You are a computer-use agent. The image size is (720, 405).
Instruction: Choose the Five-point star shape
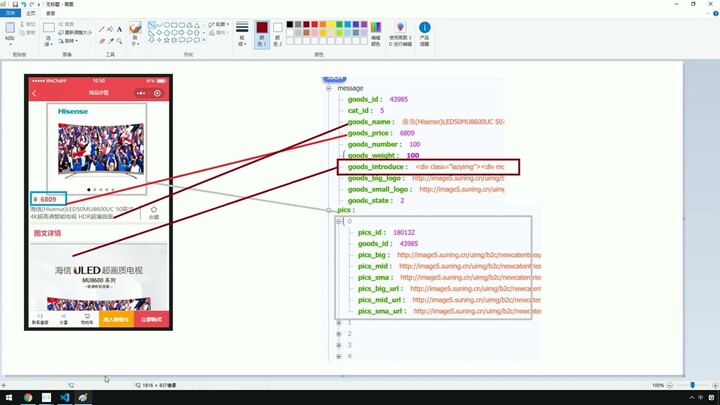167,40
